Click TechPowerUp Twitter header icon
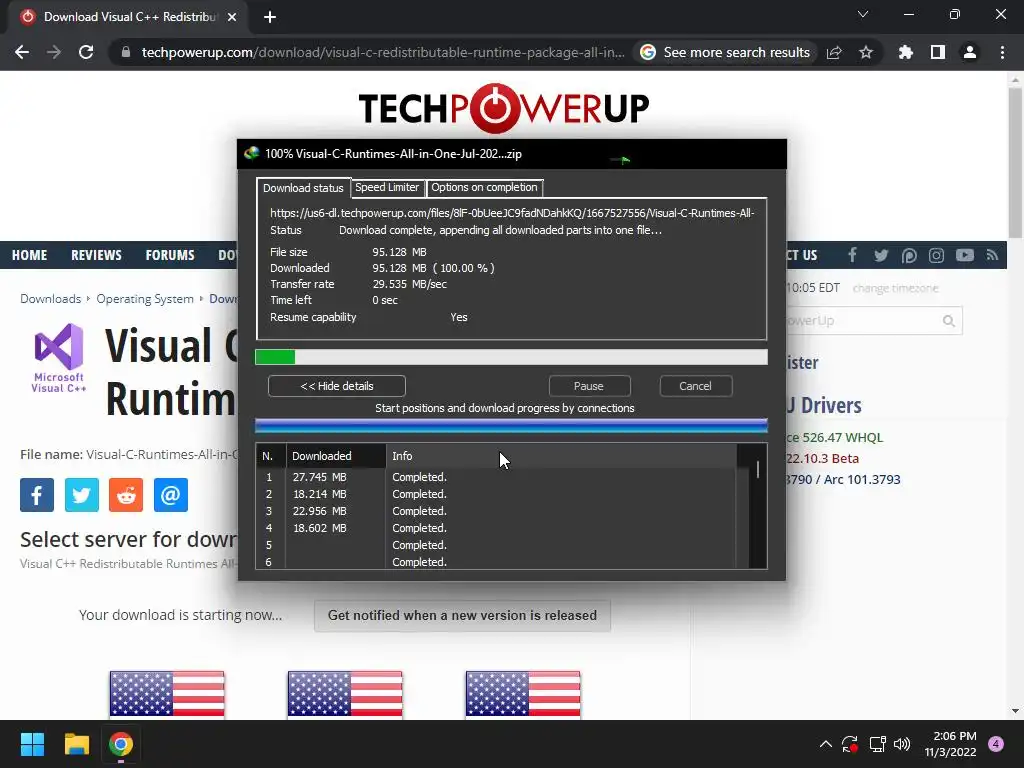Viewport: 1024px width, 768px height. 881,255
